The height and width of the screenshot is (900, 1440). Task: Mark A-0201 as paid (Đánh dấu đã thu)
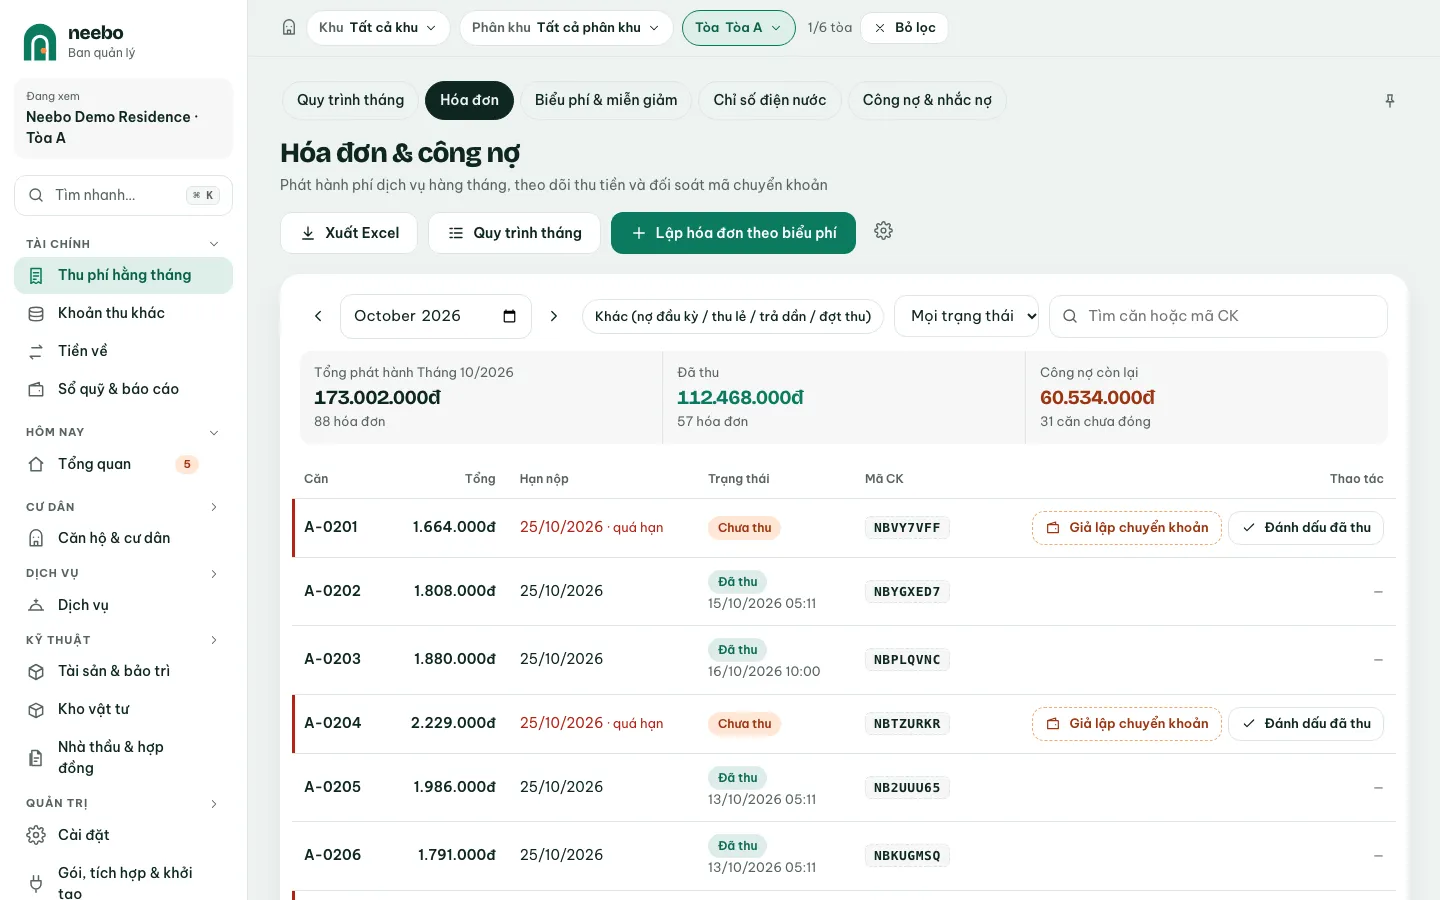click(x=1306, y=528)
